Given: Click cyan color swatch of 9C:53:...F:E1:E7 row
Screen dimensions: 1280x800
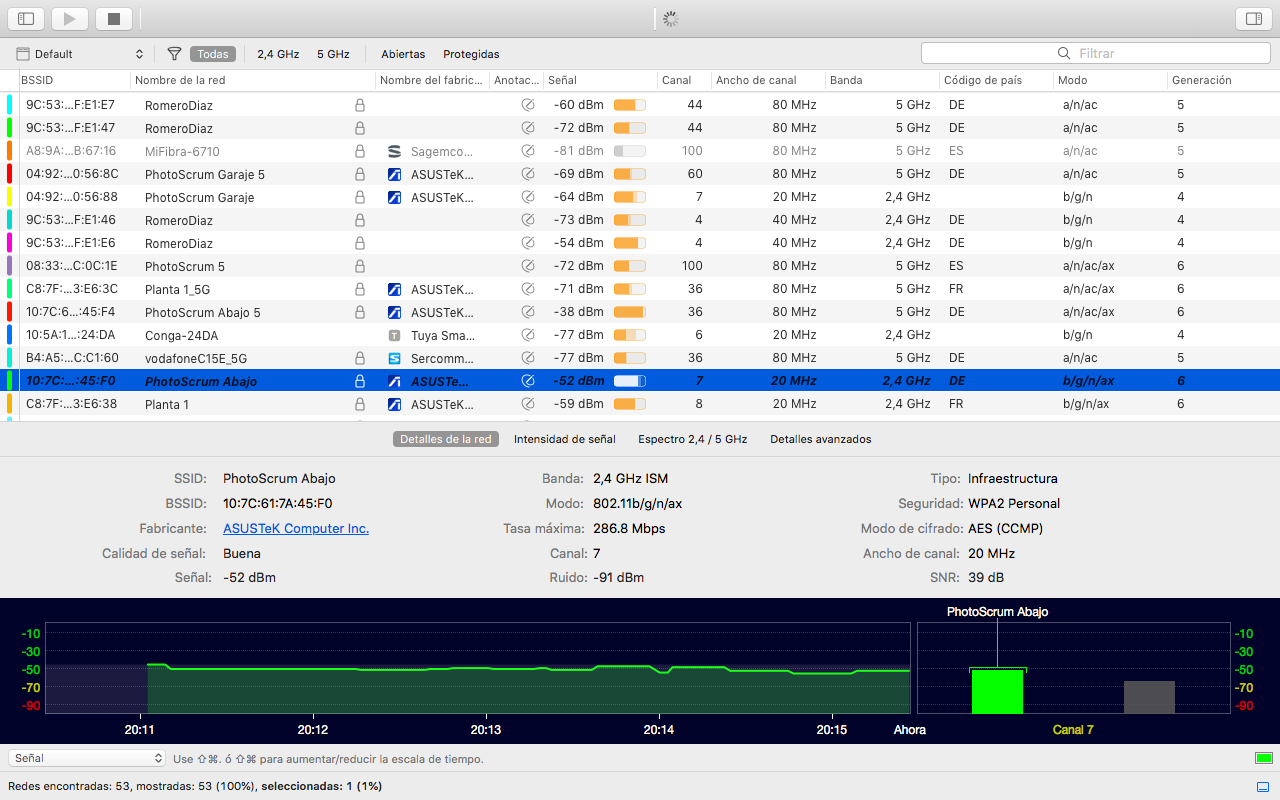Looking at the screenshot, I should [9, 104].
